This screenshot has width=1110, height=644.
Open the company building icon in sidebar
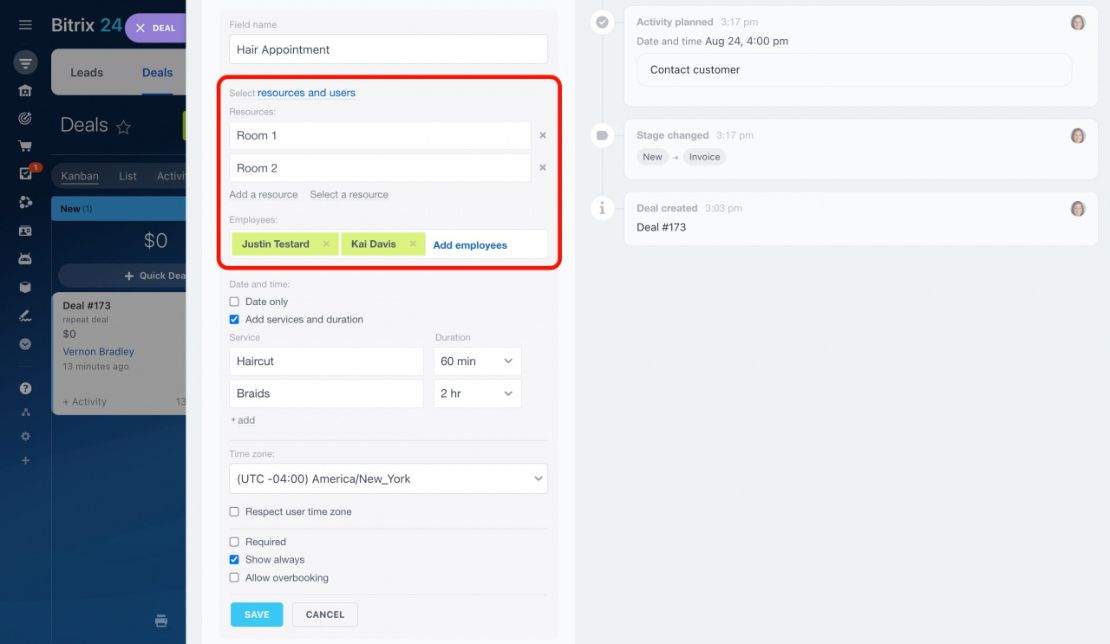point(25,91)
